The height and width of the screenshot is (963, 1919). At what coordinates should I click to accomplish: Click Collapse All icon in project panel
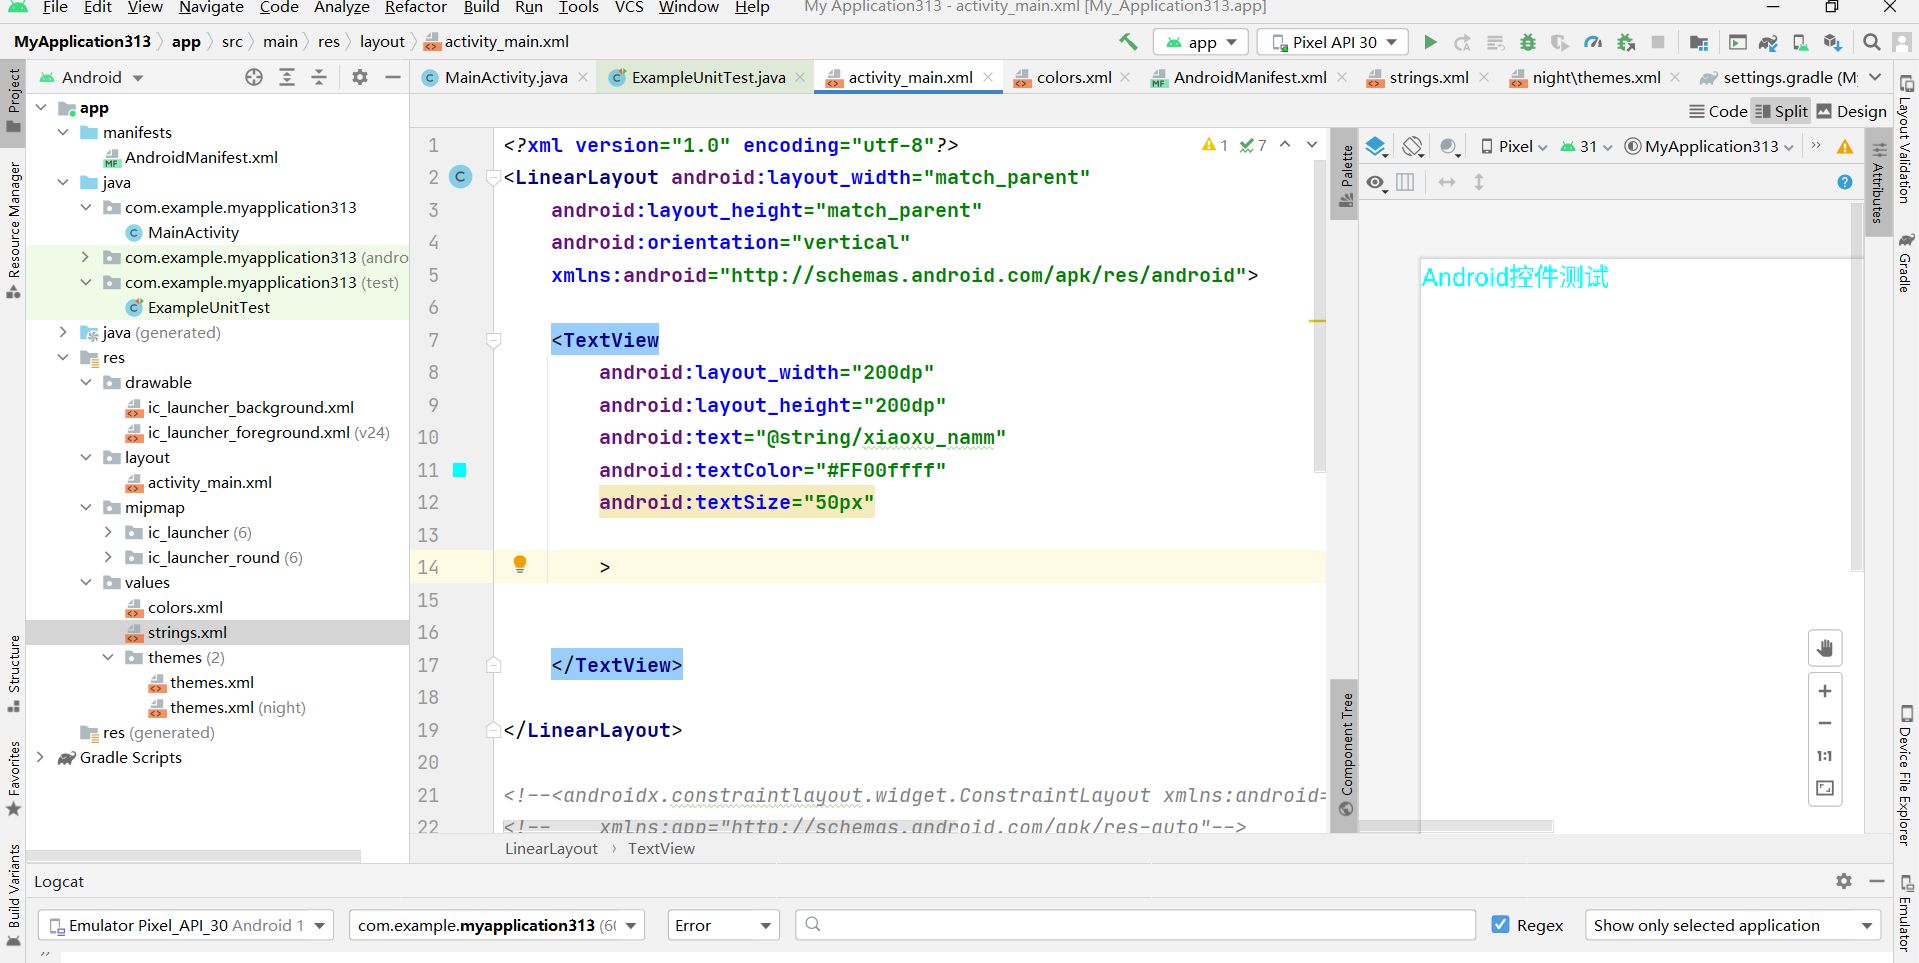pos(319,77)
